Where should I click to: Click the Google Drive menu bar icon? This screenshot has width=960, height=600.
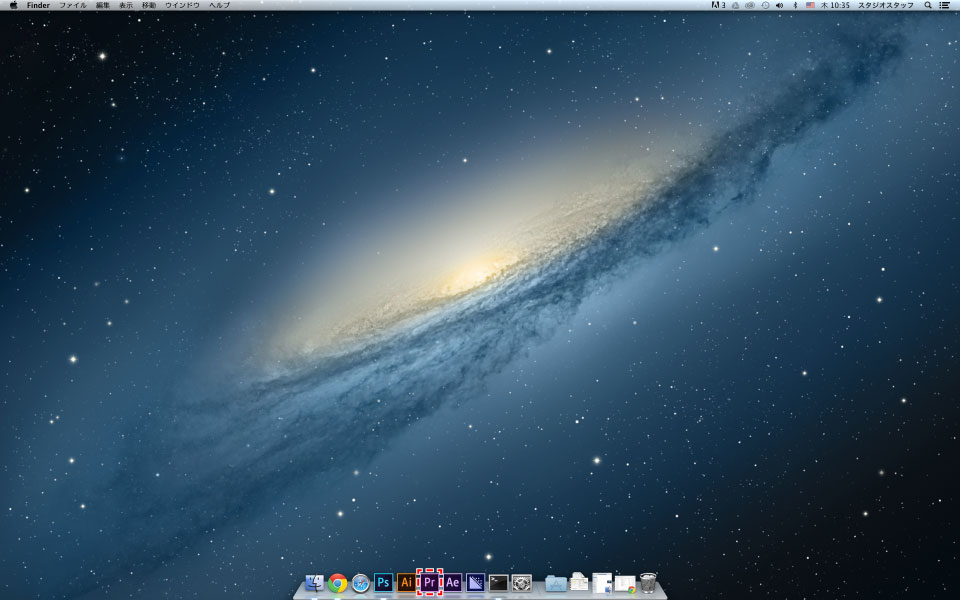pyautogui.click(x=735, y=5)
